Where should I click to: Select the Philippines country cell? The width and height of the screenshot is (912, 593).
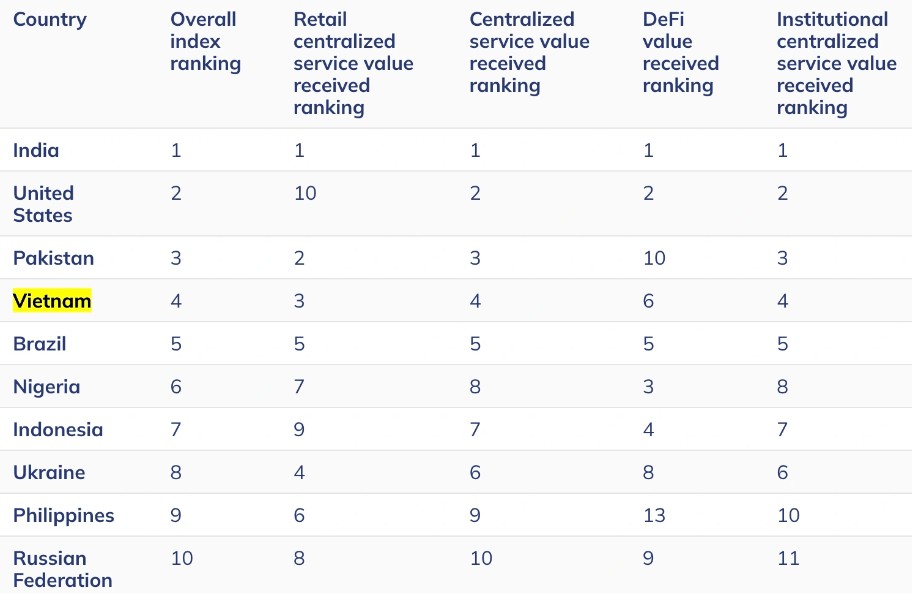[x=63, y=516]
